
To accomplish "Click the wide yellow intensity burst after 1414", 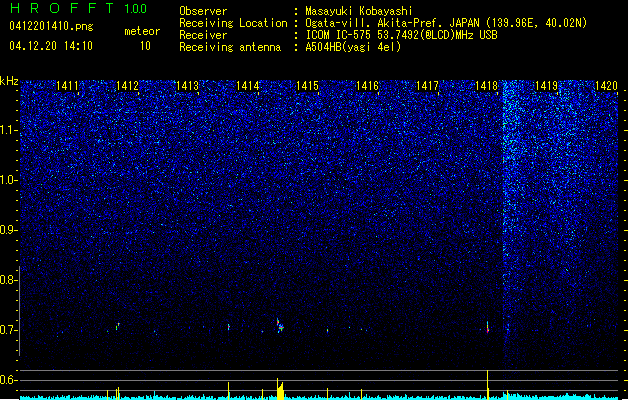I will click(x=280, y=389).
